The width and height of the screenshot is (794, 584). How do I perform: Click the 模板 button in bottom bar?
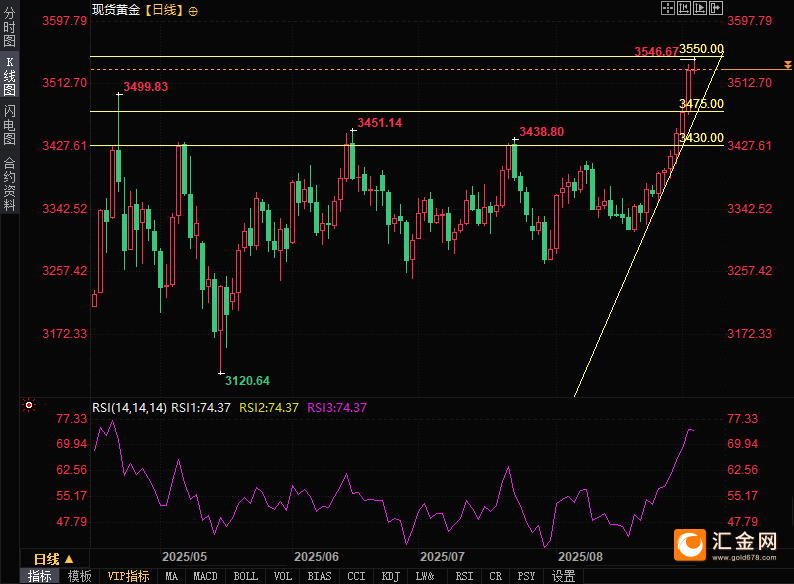[x=79, y=576]
